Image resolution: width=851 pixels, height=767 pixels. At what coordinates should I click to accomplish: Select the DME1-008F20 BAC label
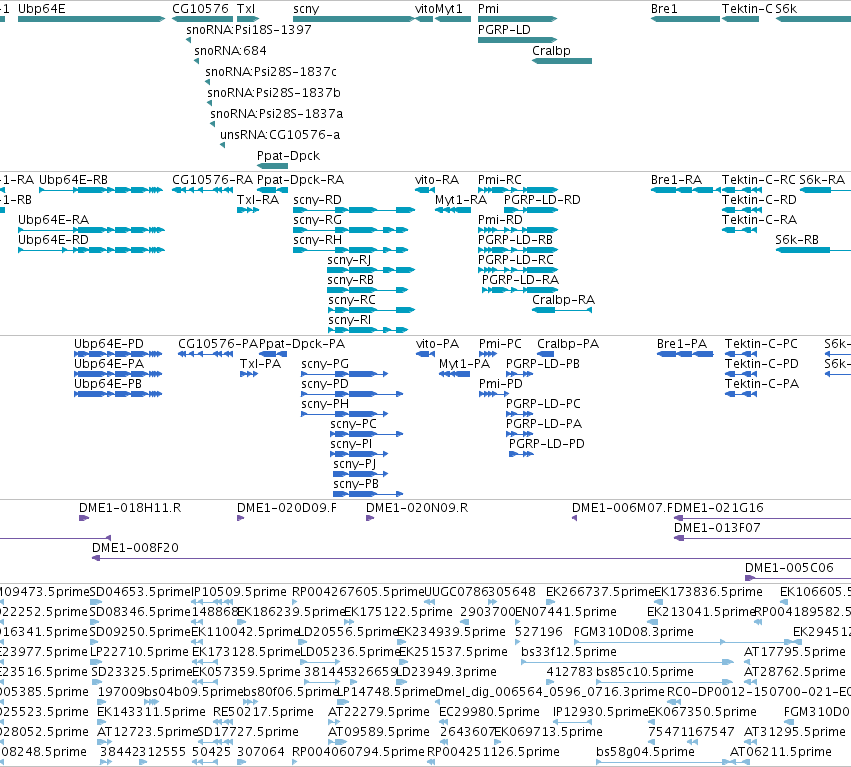135,548
